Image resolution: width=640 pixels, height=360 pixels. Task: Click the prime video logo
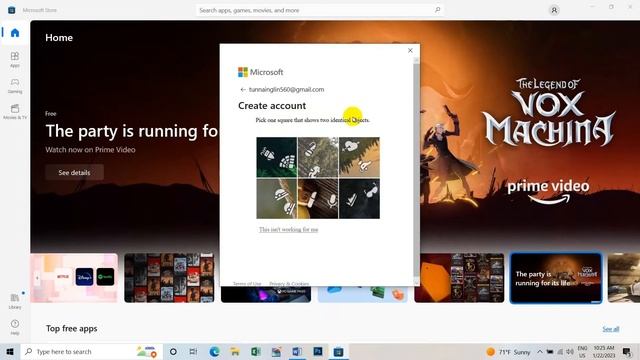[548, 192]
